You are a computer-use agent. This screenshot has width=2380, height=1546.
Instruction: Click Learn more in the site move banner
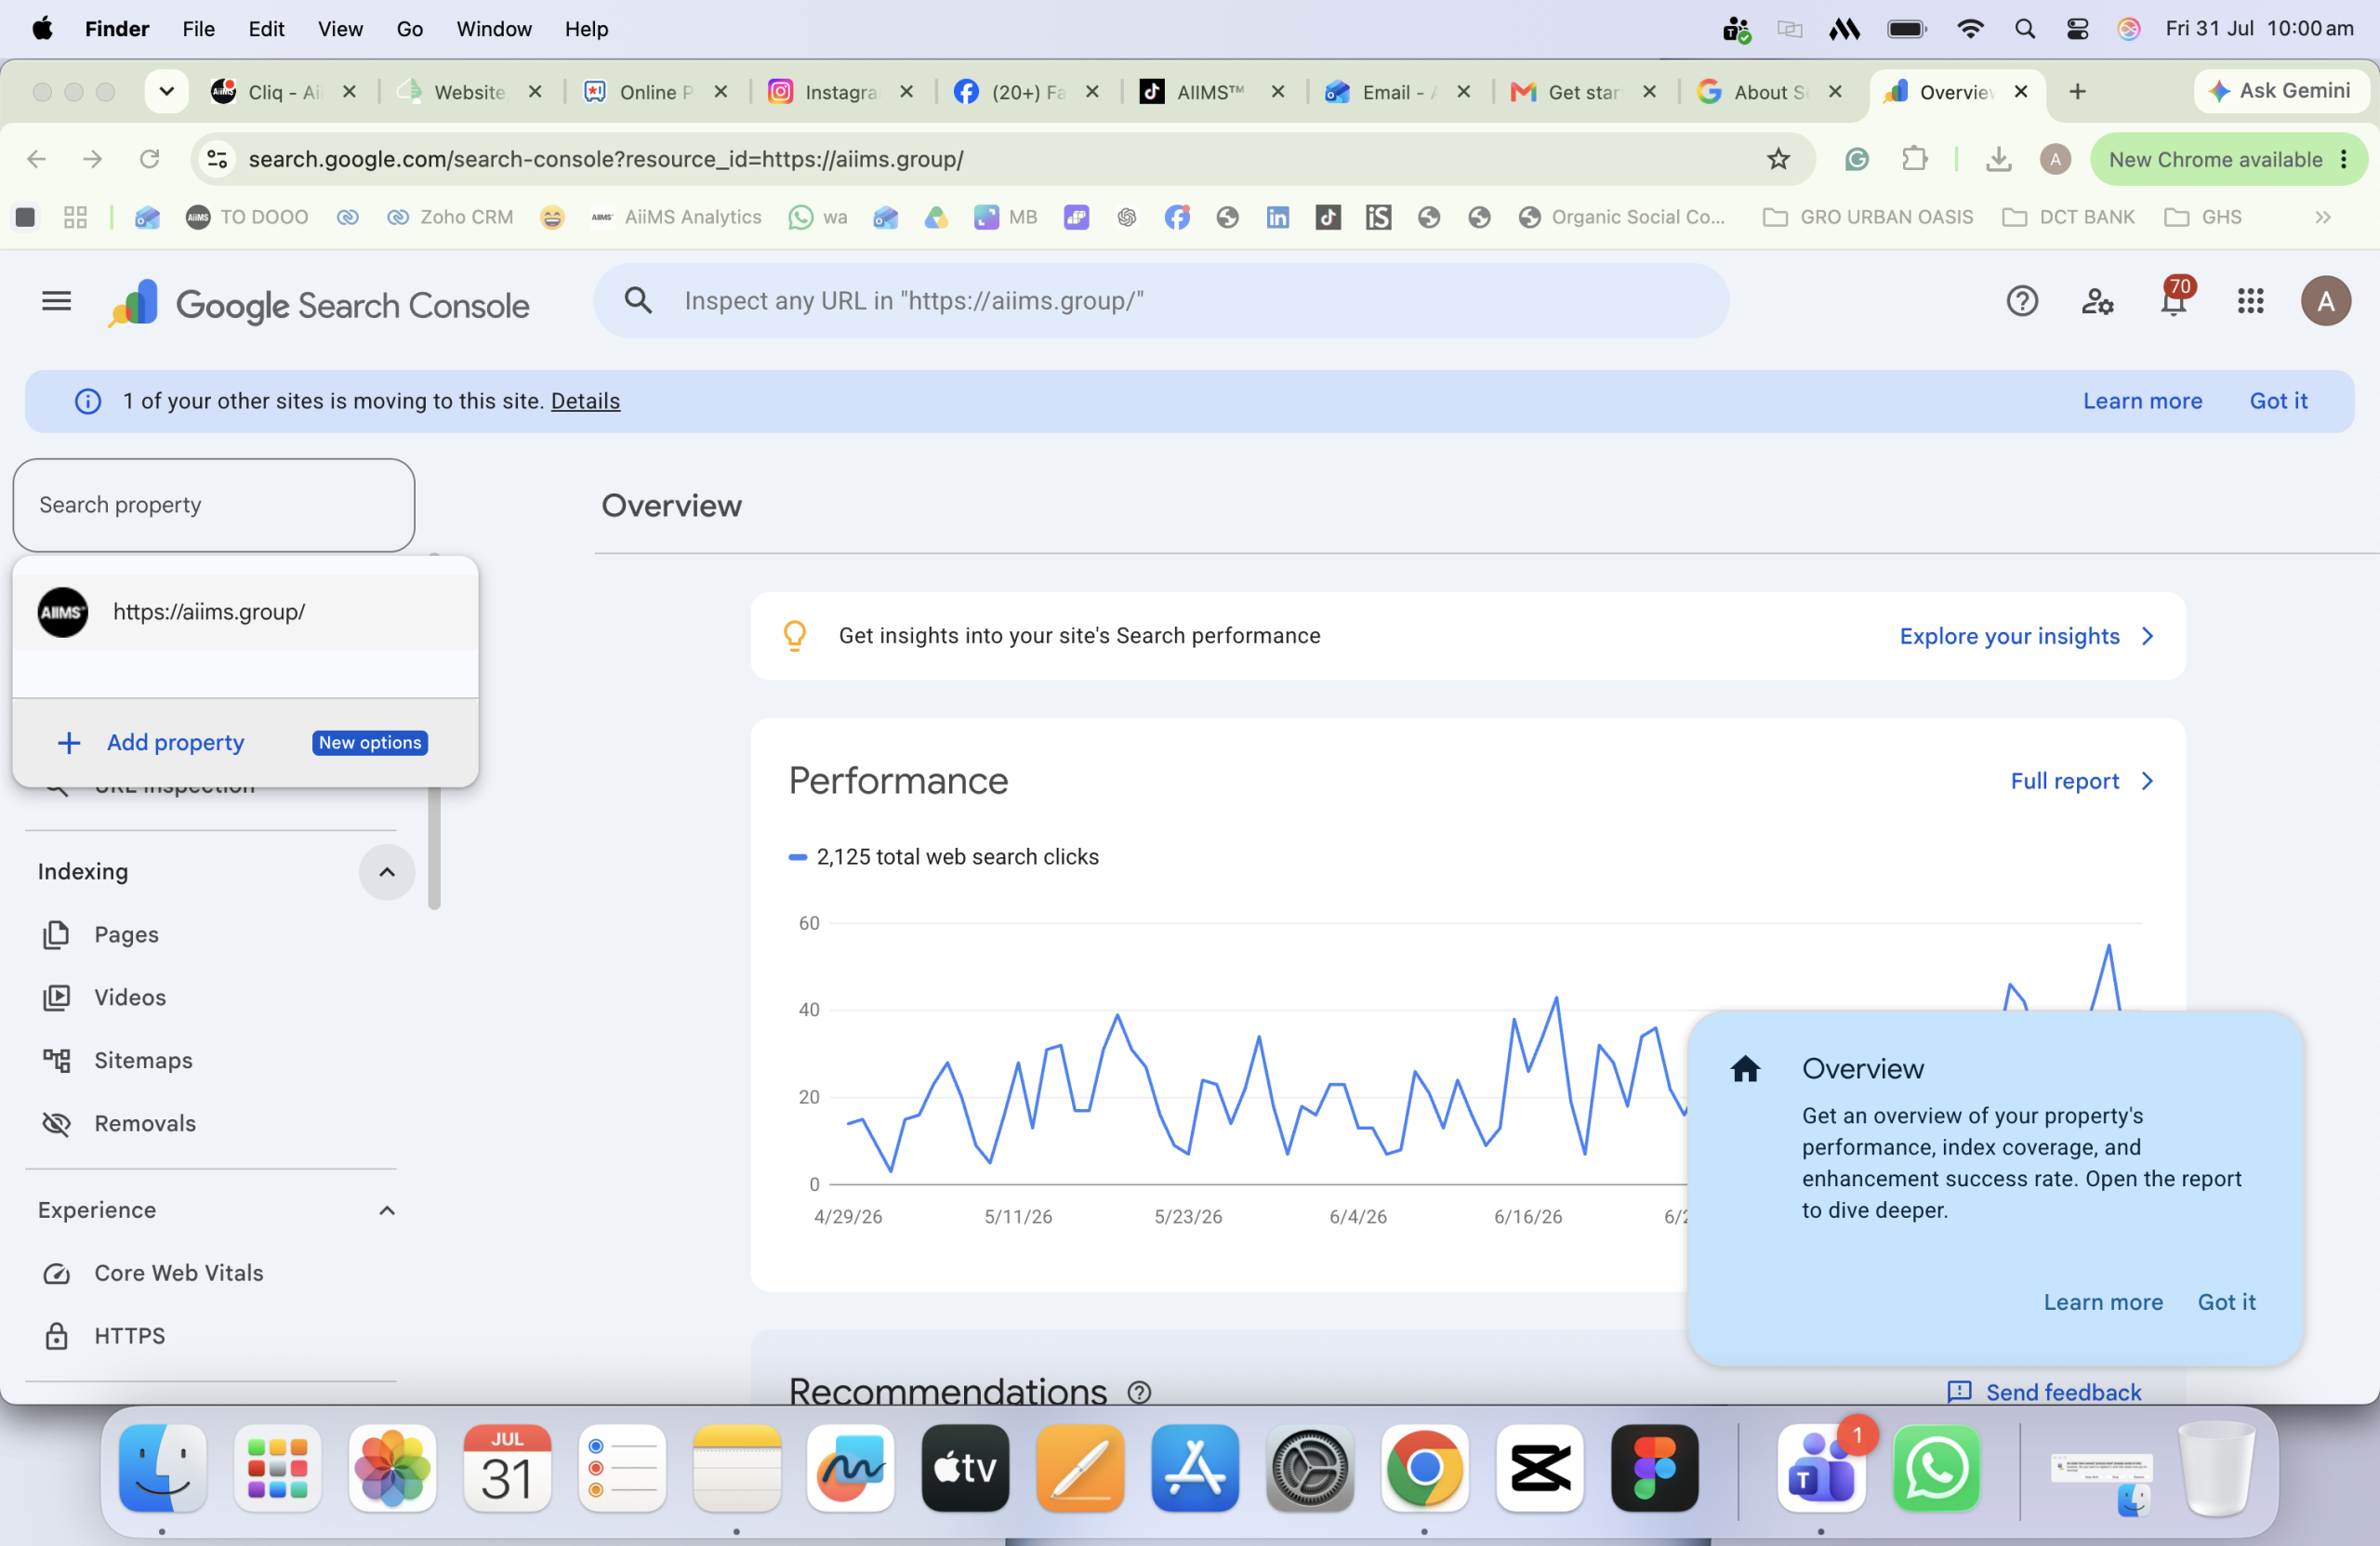pyautogui.click(x=2142, y=401)
